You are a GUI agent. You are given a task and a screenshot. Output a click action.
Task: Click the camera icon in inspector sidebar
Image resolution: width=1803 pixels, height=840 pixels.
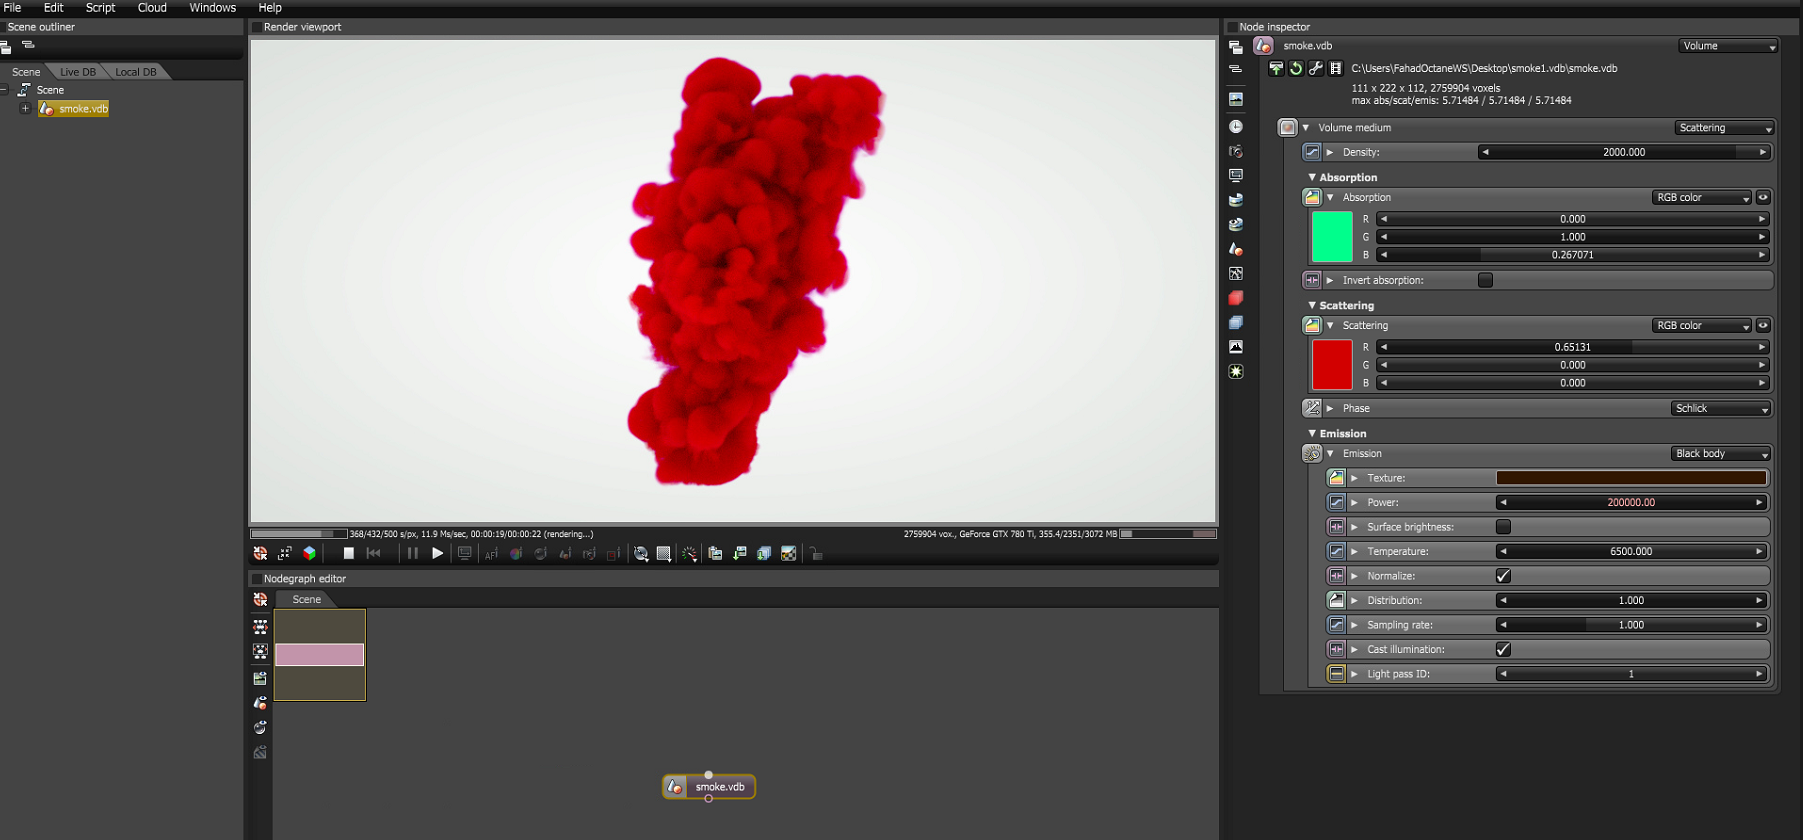pos(1236,151)
